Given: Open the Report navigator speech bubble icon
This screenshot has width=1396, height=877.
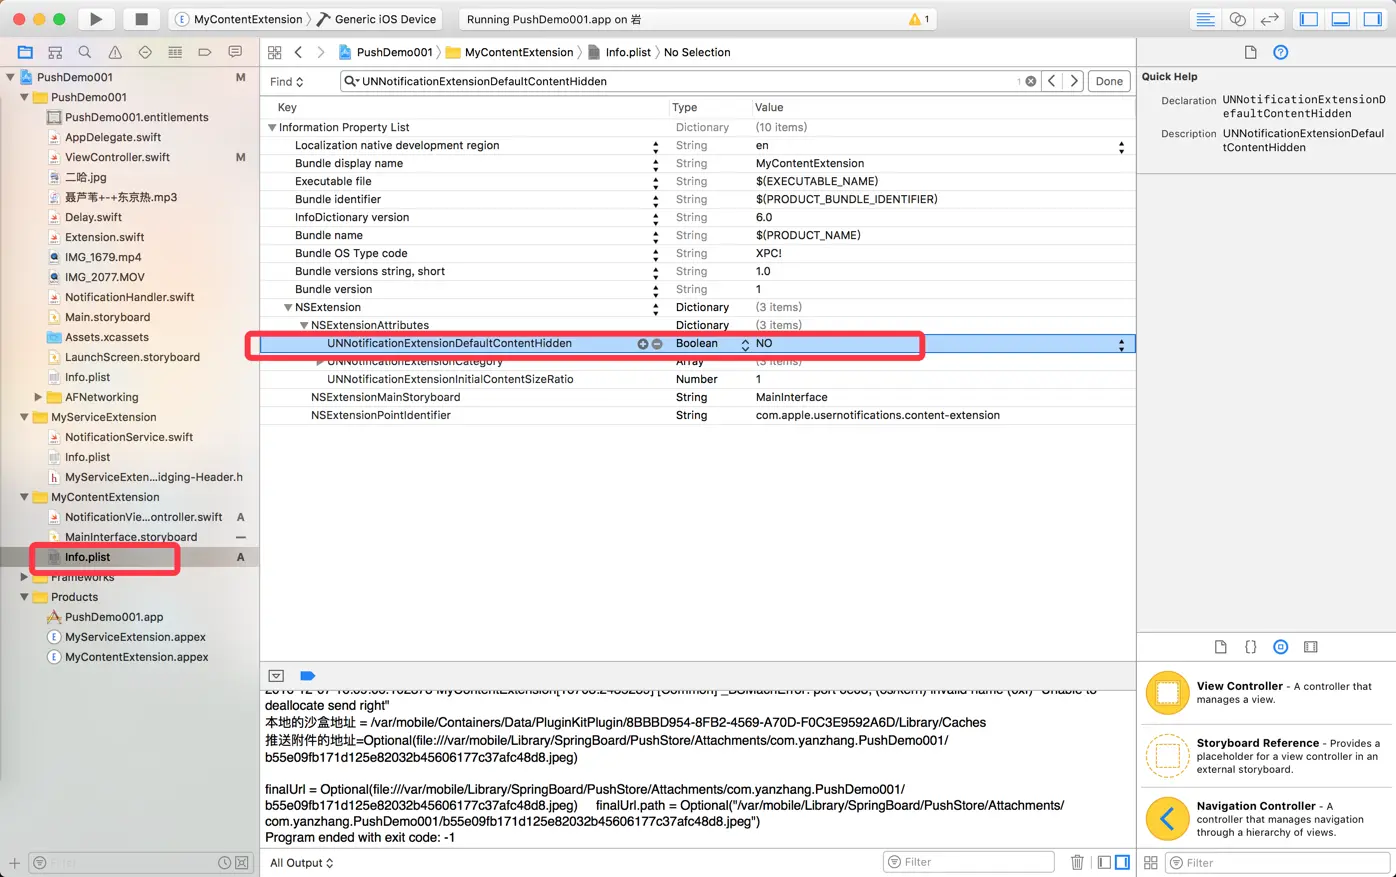Looking at the screenshot, I should pos(235,52).
